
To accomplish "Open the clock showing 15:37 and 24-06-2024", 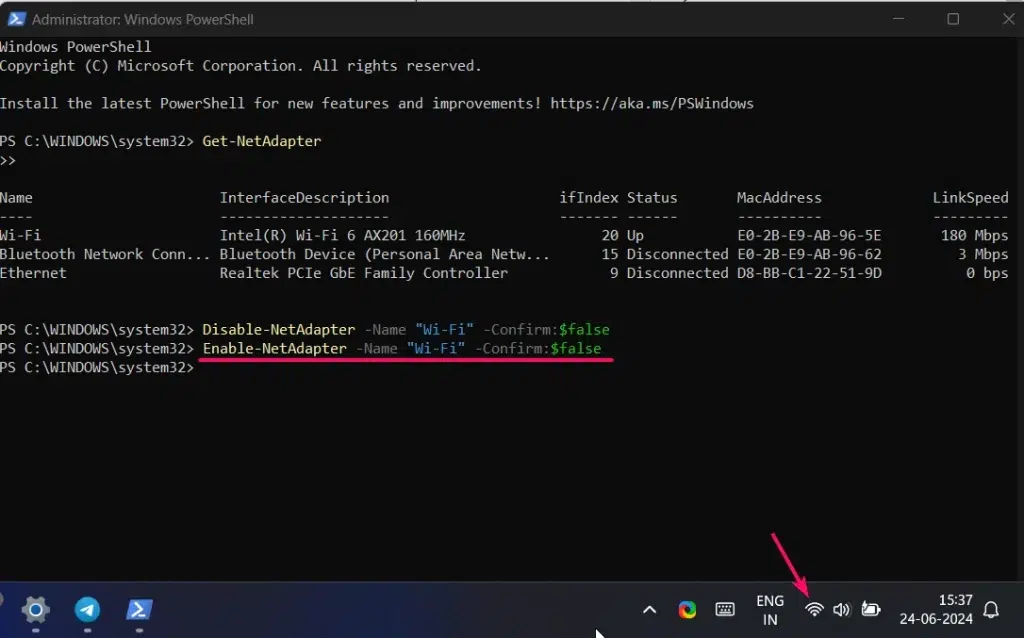I will [x=936, y=609].
